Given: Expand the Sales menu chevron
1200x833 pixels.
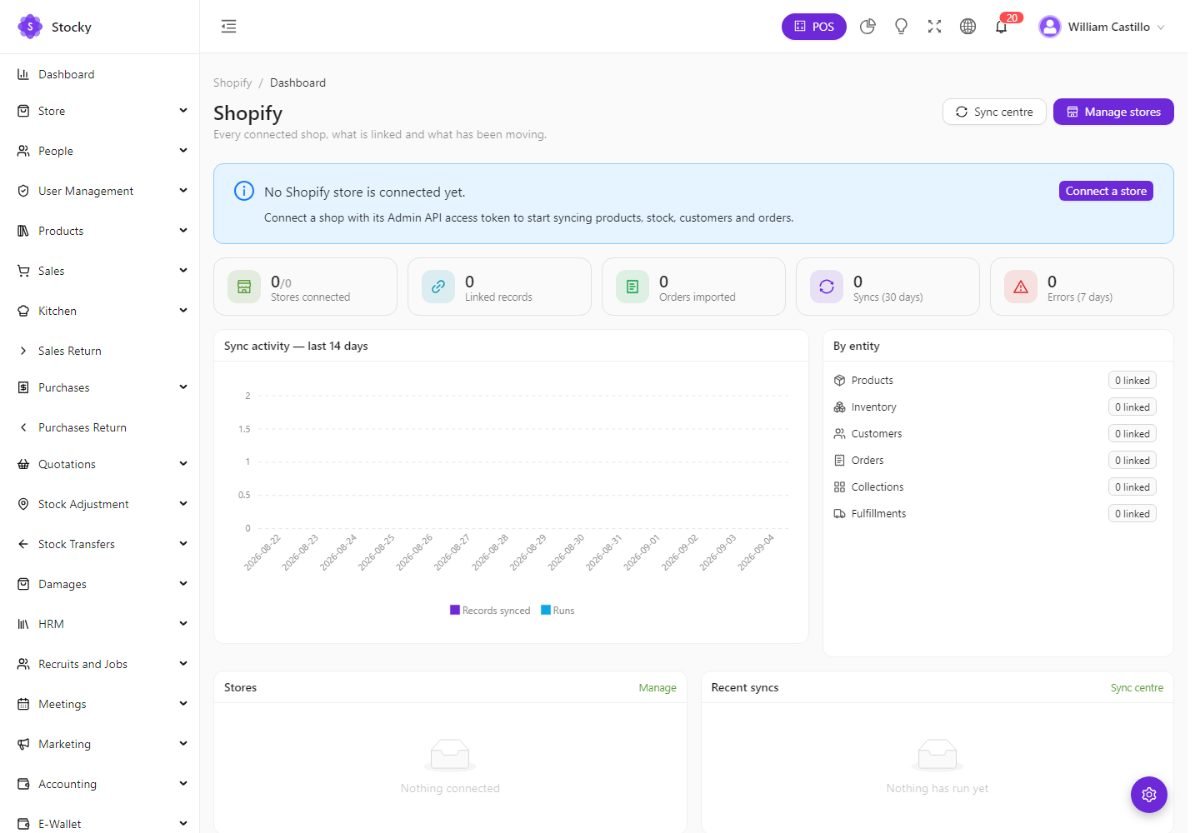Looking at the screenshot, I should tap(183, 271).
